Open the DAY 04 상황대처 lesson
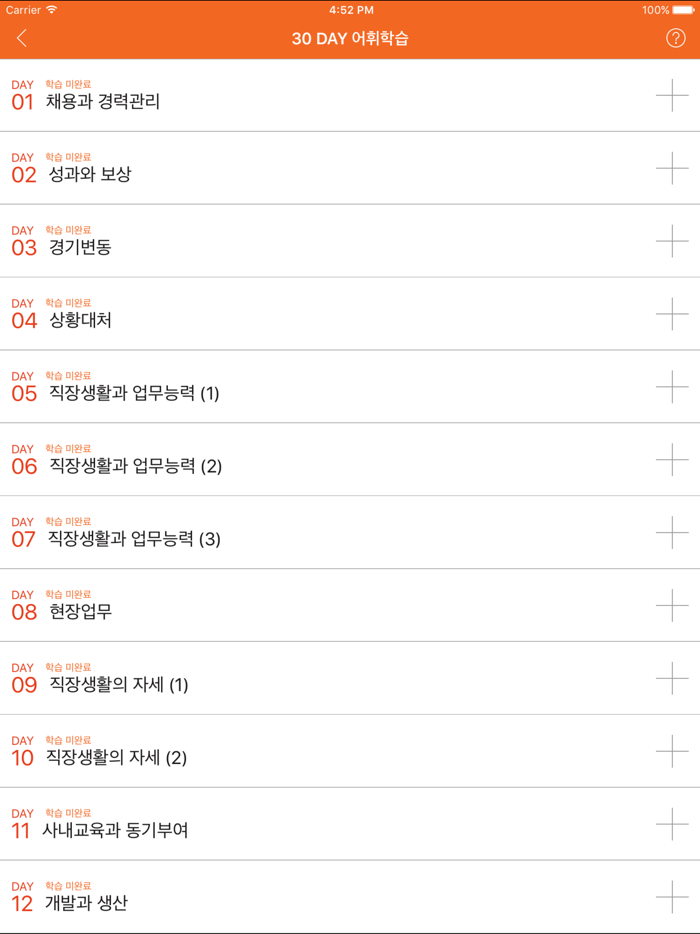The width and height of the screenshot is (700, 934). pyautogui.click(x=80, y=320)
